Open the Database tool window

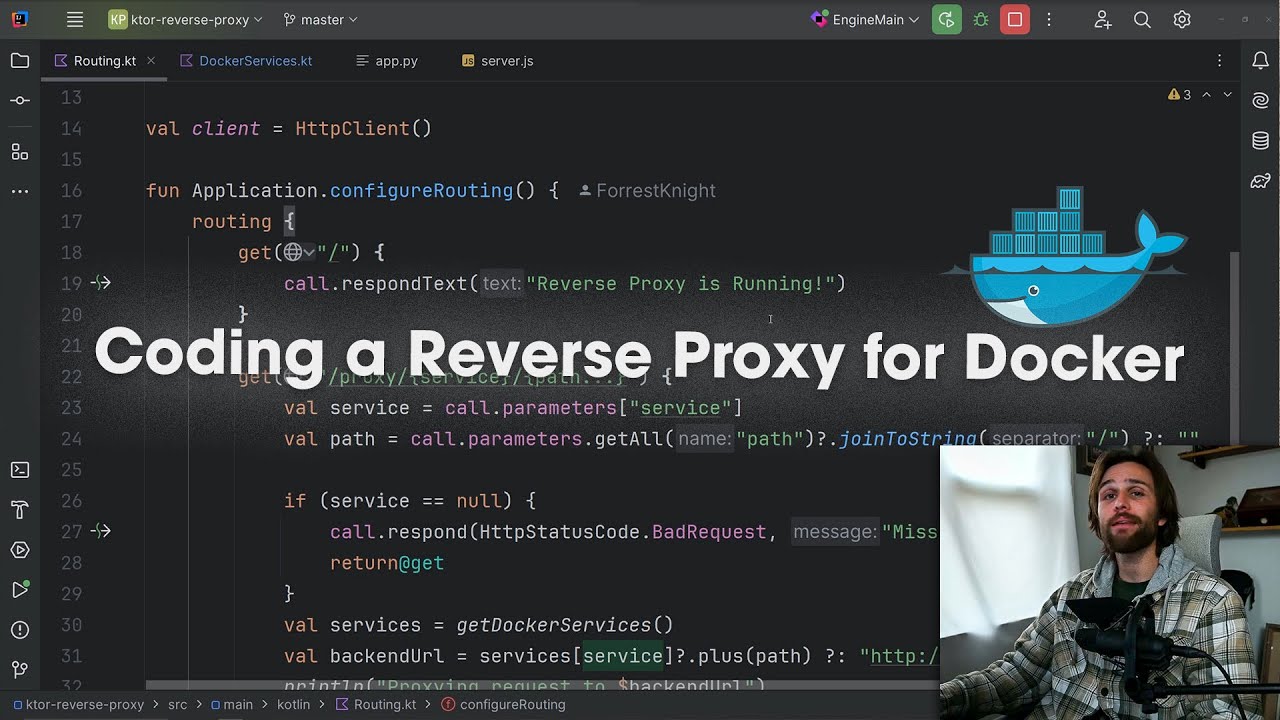click(x=1261, y=141)
